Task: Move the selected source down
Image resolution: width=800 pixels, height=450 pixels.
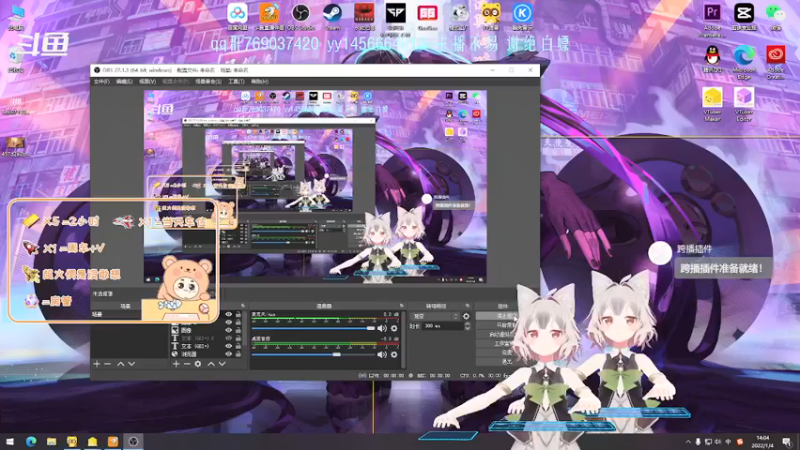Action: point(222,364)
